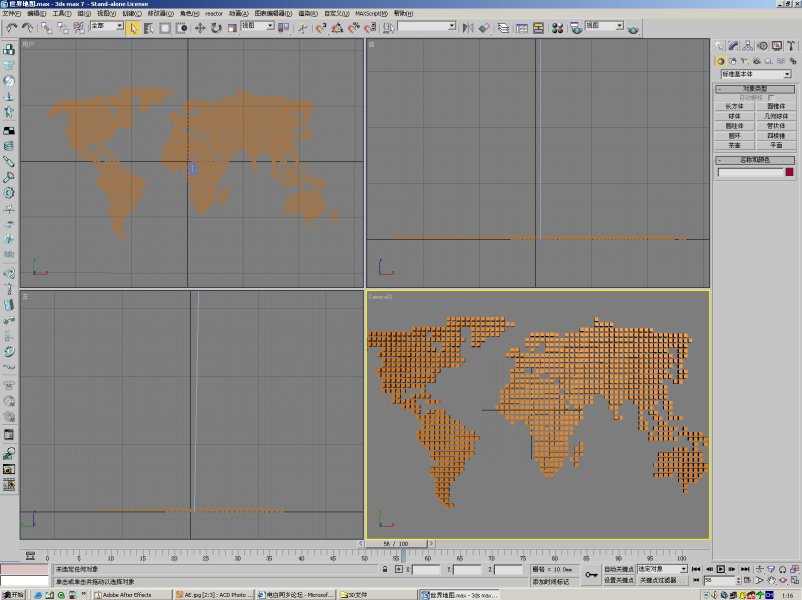Viewport: 802px width, 600px height.
Task: Click the object color swatch in Name panel
Action: (x=790, y=170)
